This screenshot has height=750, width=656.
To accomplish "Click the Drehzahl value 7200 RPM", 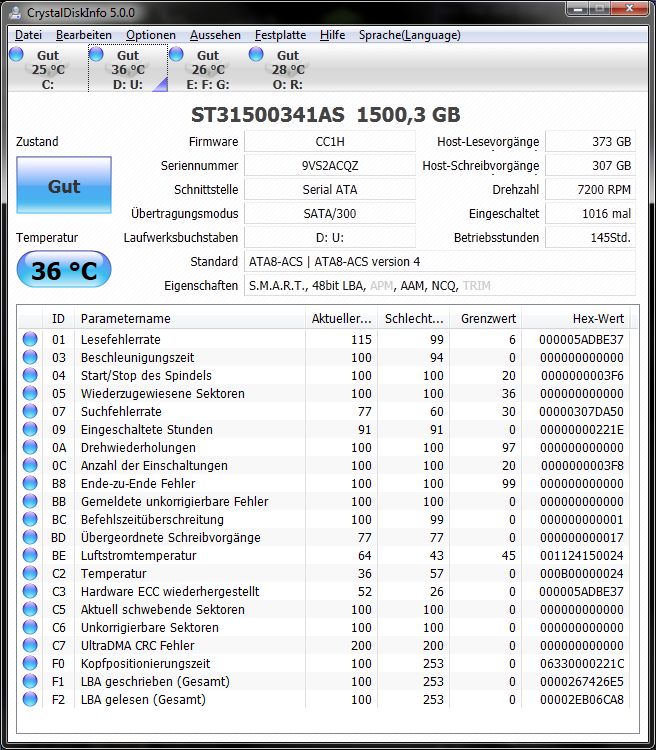I will (x=590, y=189).
